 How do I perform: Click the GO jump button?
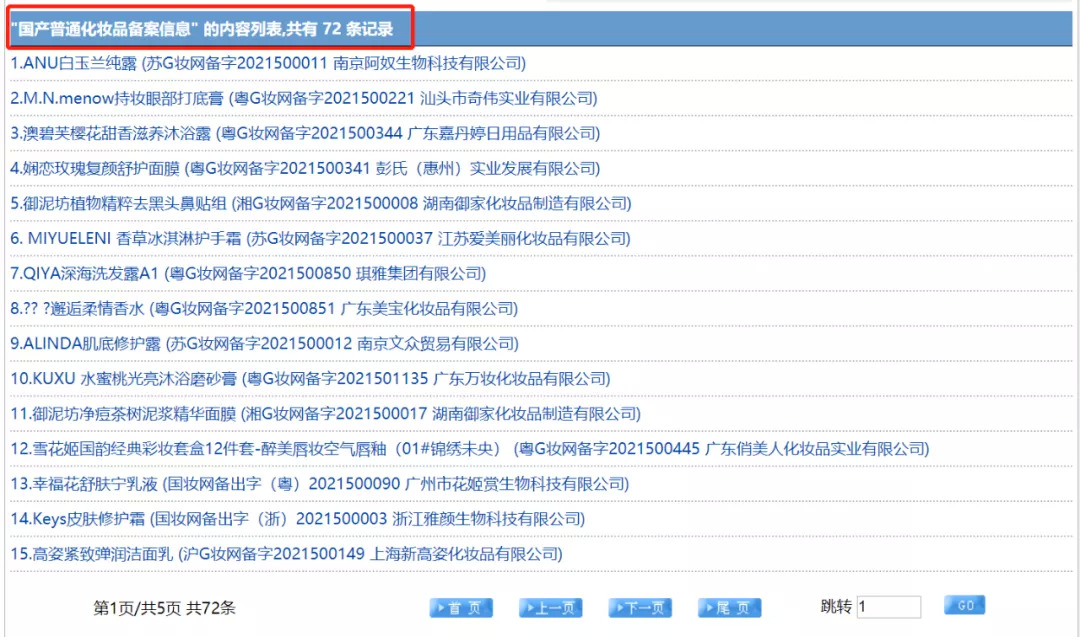click(964, 605)
